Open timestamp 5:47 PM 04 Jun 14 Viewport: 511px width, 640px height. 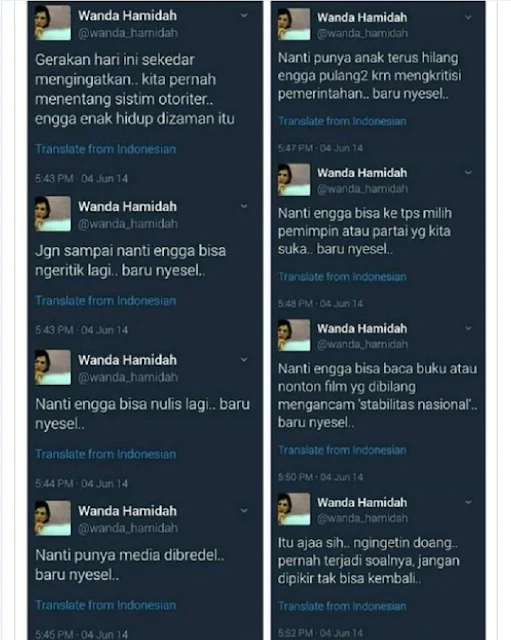(x=320, y=148)
